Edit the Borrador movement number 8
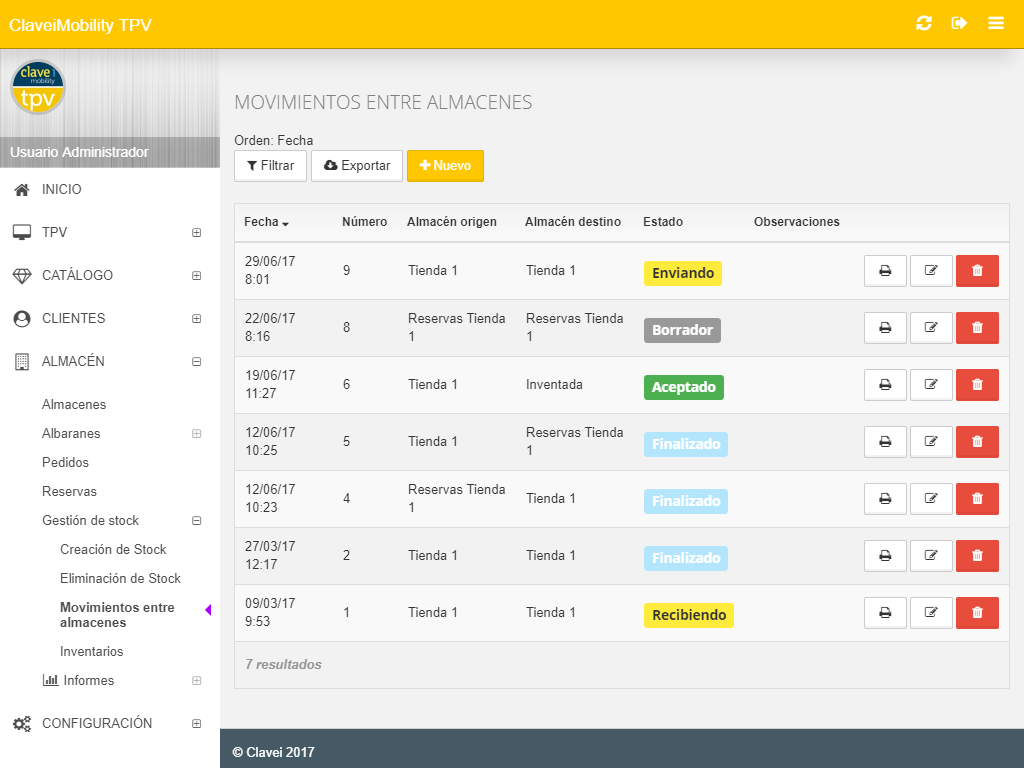The image size is (1024, 768). coord(931,328)
